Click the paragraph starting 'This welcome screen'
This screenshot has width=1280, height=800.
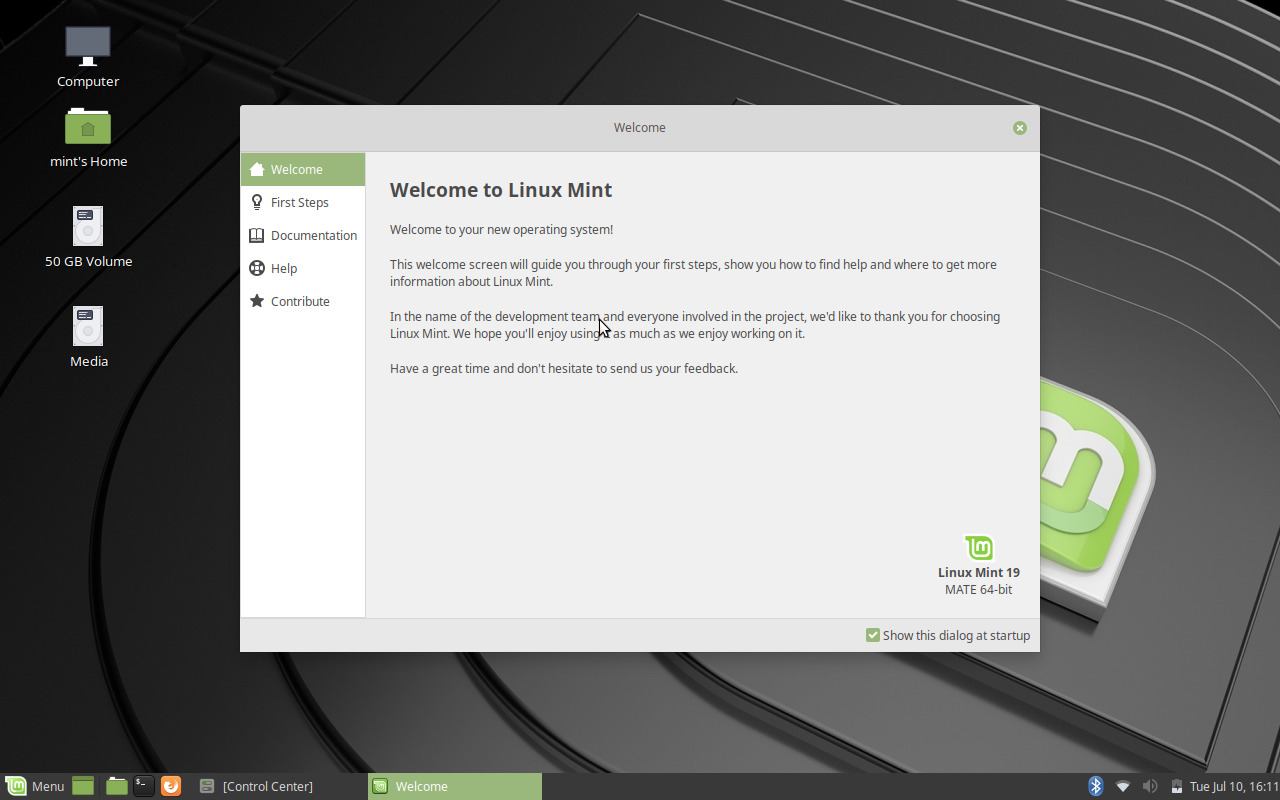(x=693, y=273)
